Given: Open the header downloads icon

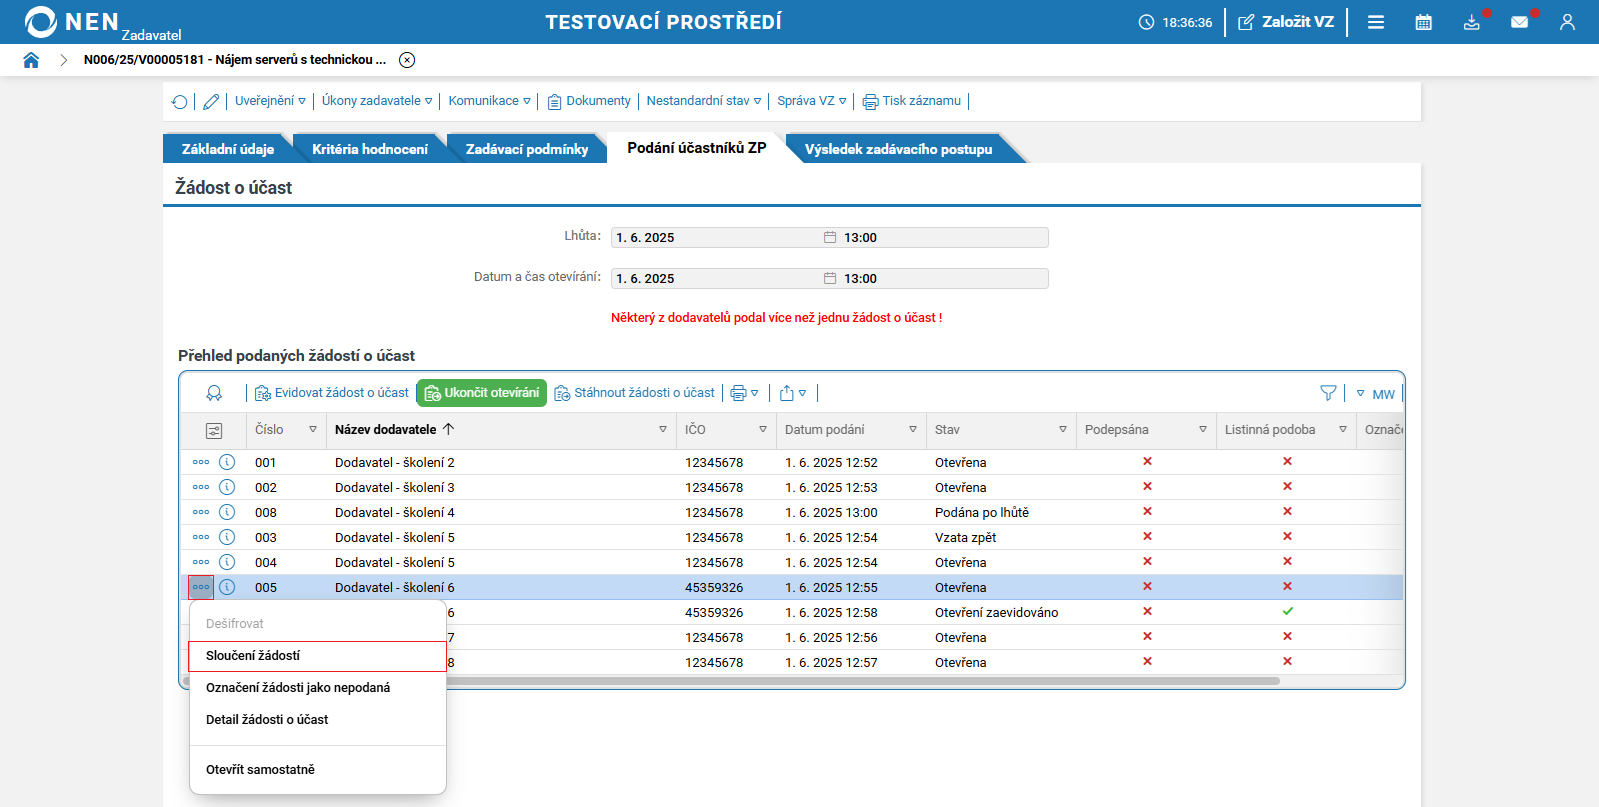Looking at the screenshot, I should pyautogui.click(x=1472, y=22).
